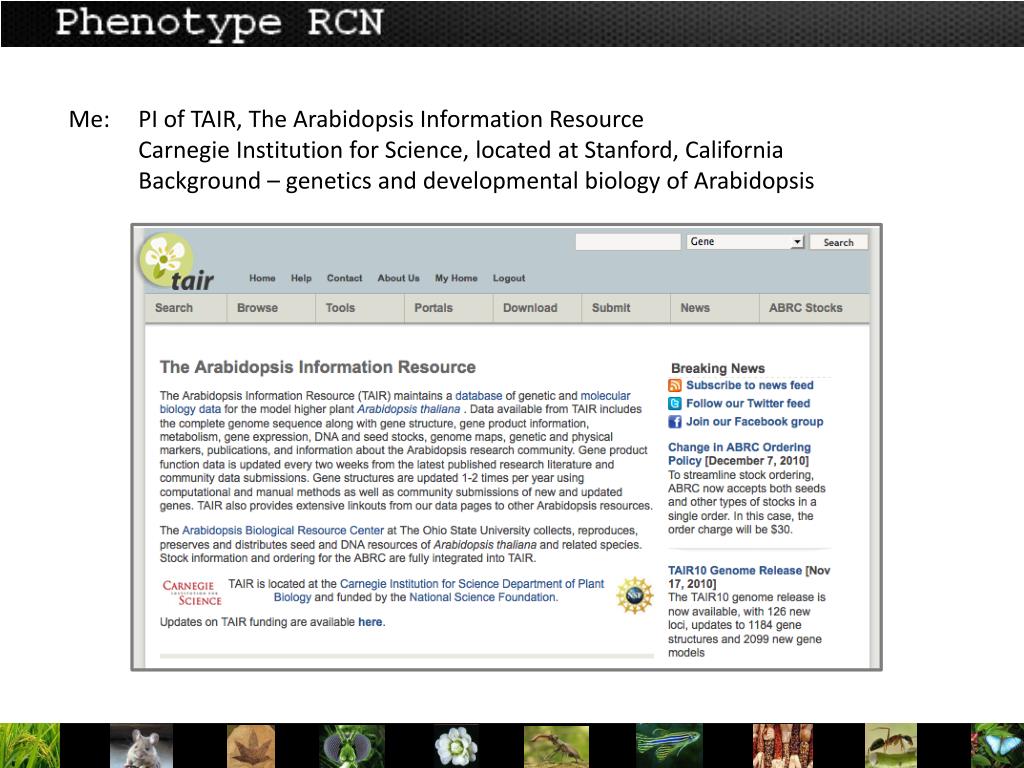Viewport: 1024px width, 768px height.
Task: Click the mouse thumbnail in bottom strip
Action: click(142, 746)
